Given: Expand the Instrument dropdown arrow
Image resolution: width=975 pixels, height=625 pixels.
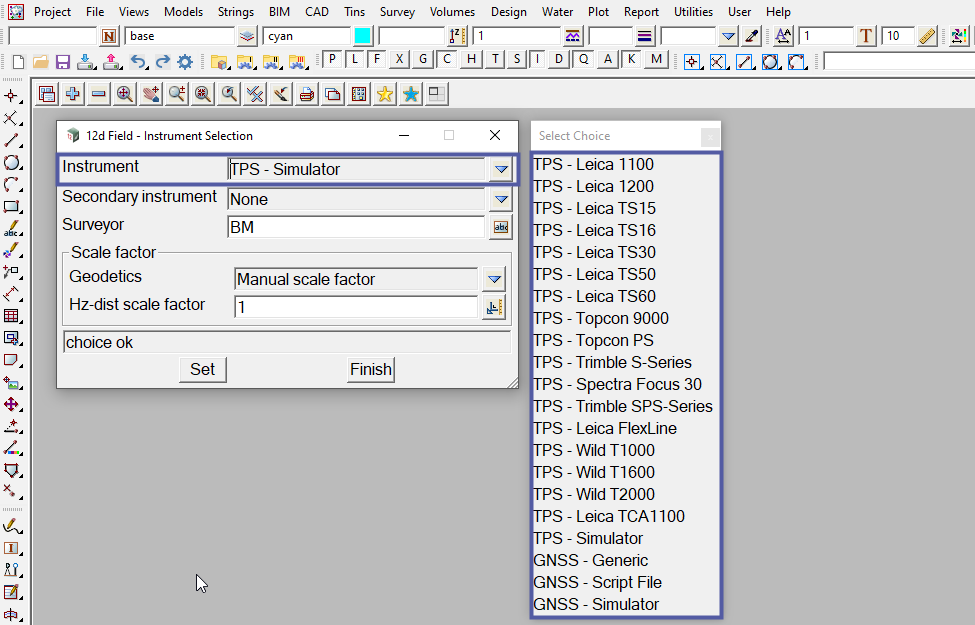Looking at the screenshot, I should click(501, 170).
